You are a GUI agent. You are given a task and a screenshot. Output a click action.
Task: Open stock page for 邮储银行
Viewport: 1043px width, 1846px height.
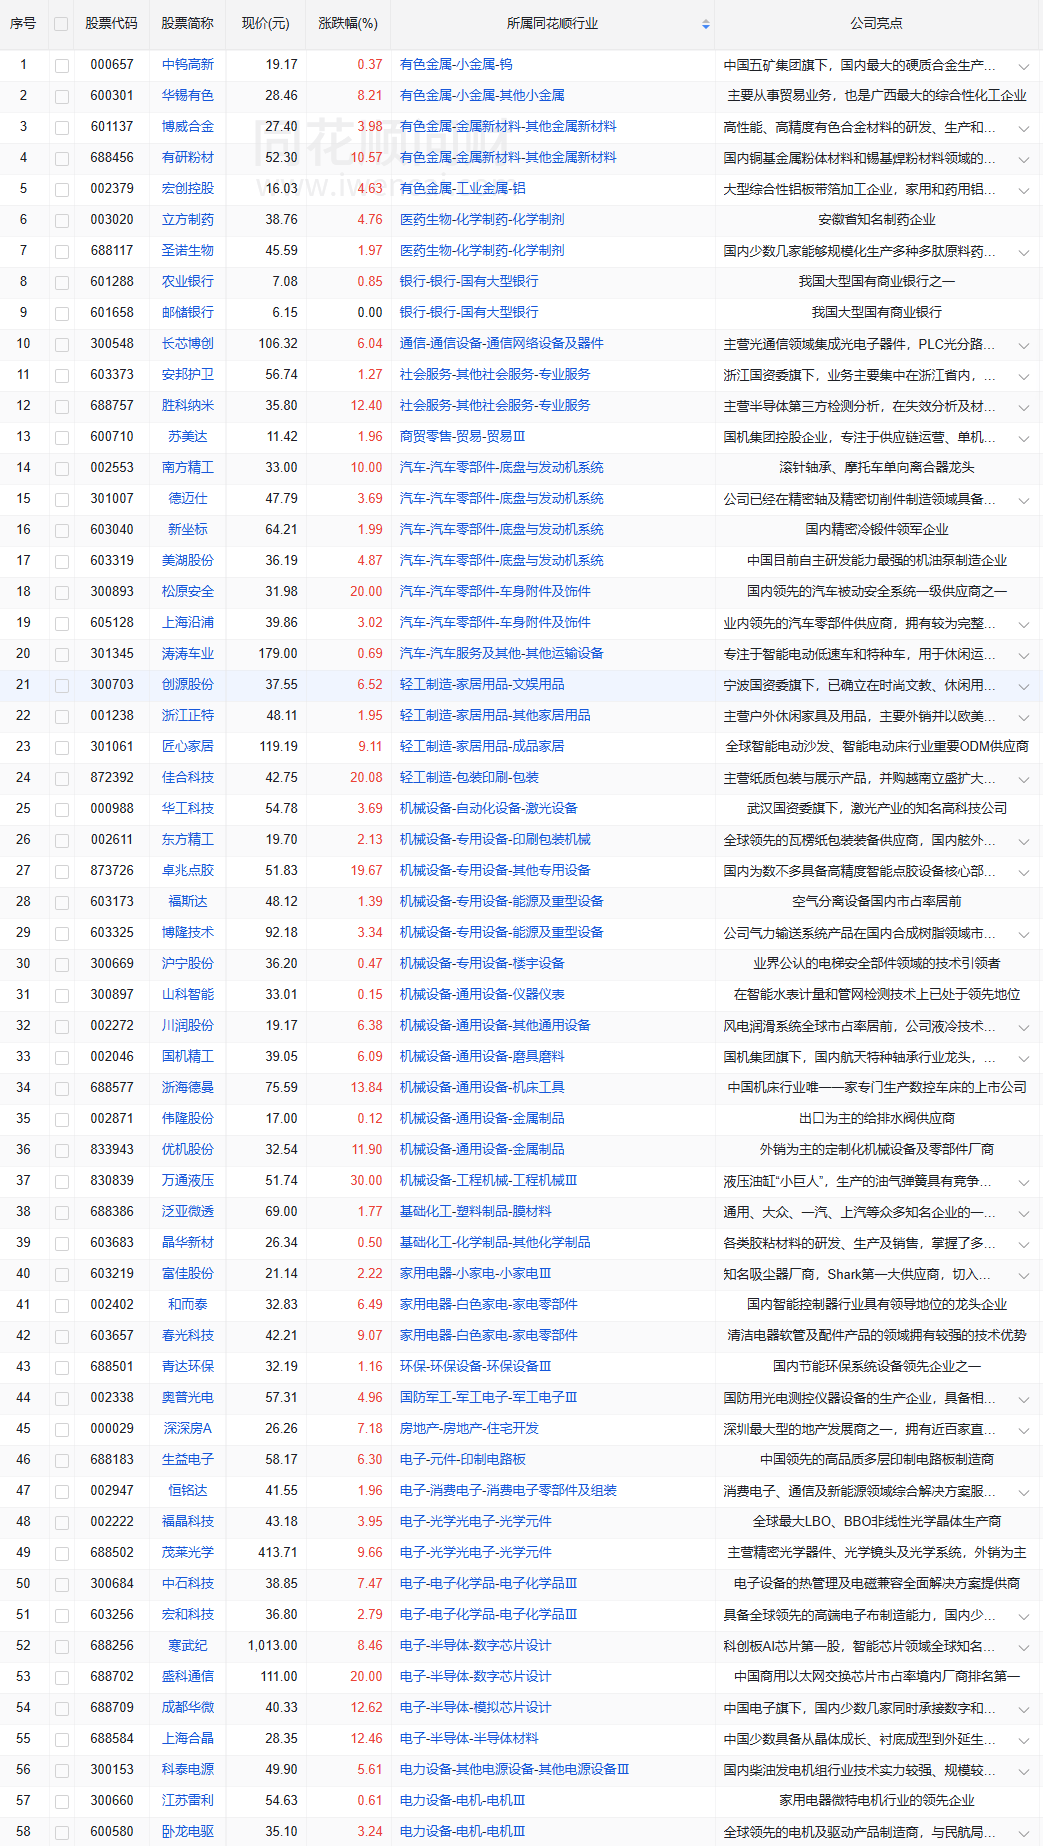[x=188, y=313]
